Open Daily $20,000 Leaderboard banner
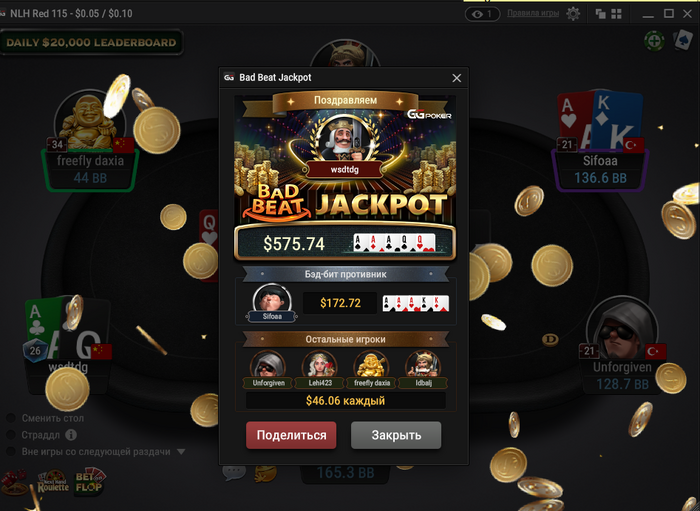This screenshot has width=700, height=511. (x=92, y=43)
